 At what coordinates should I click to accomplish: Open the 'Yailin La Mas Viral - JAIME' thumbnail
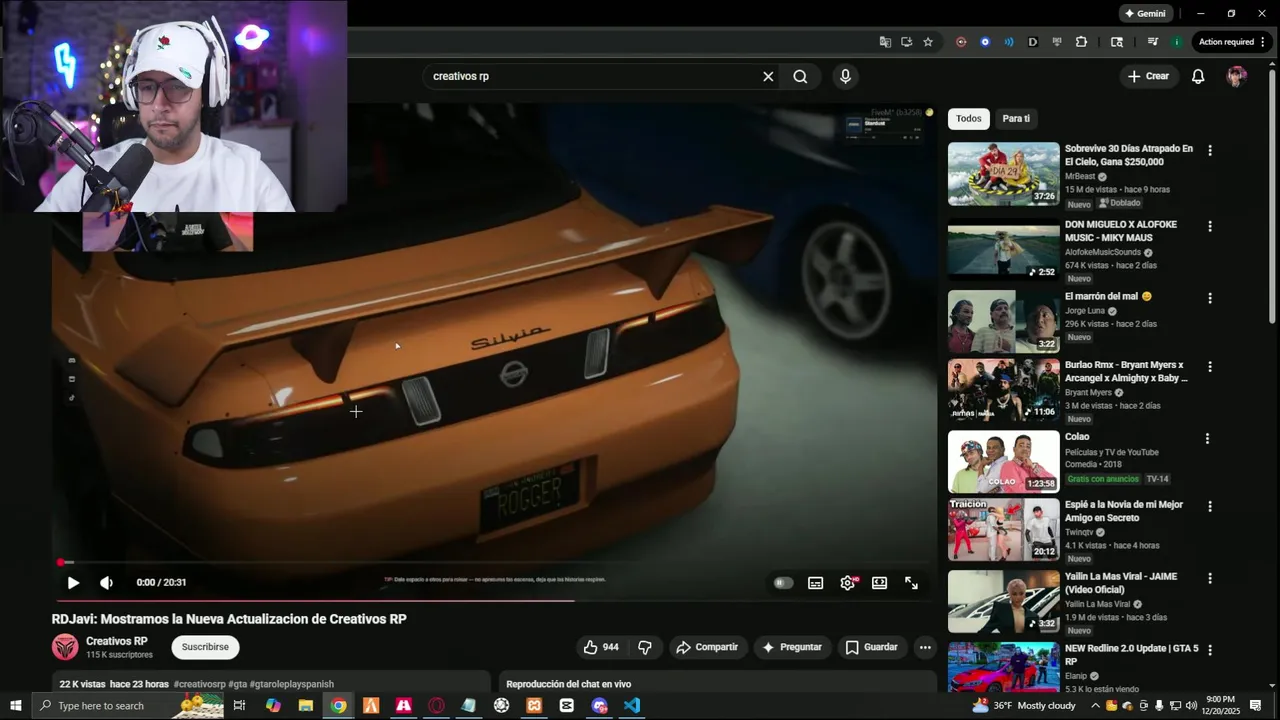point(1003,601)
